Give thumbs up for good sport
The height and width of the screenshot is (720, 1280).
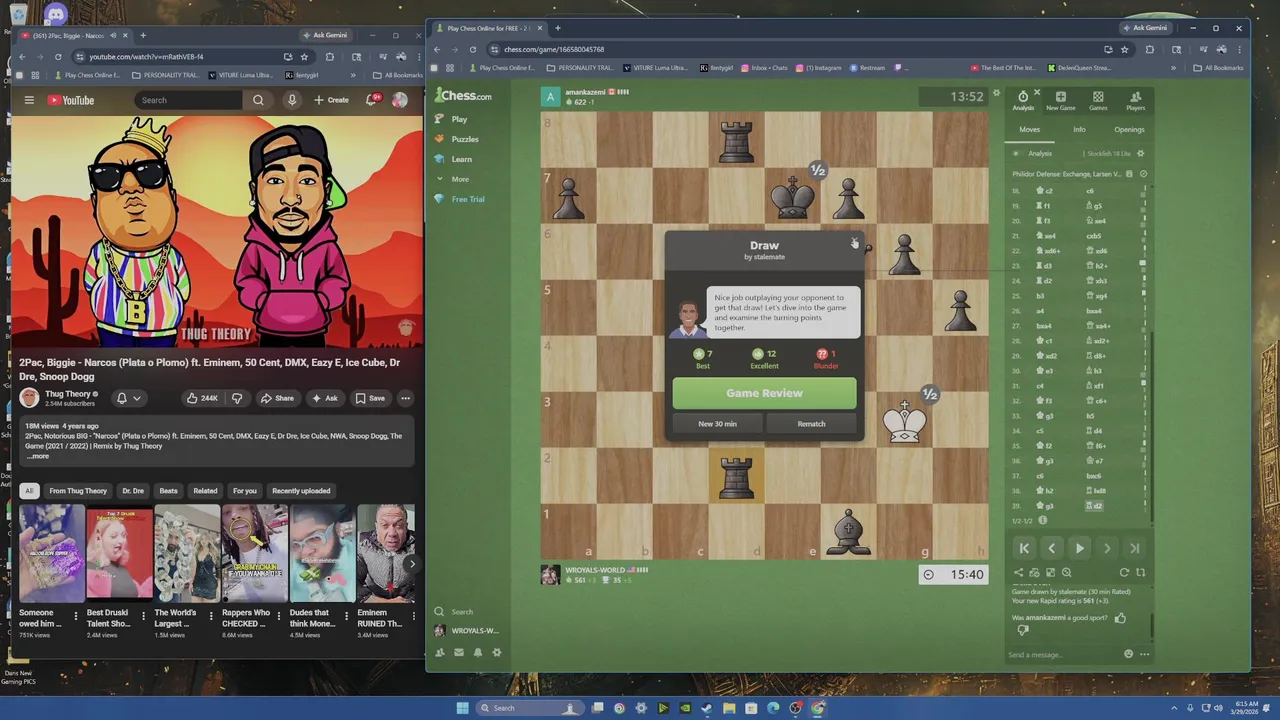coord(1120,618)
